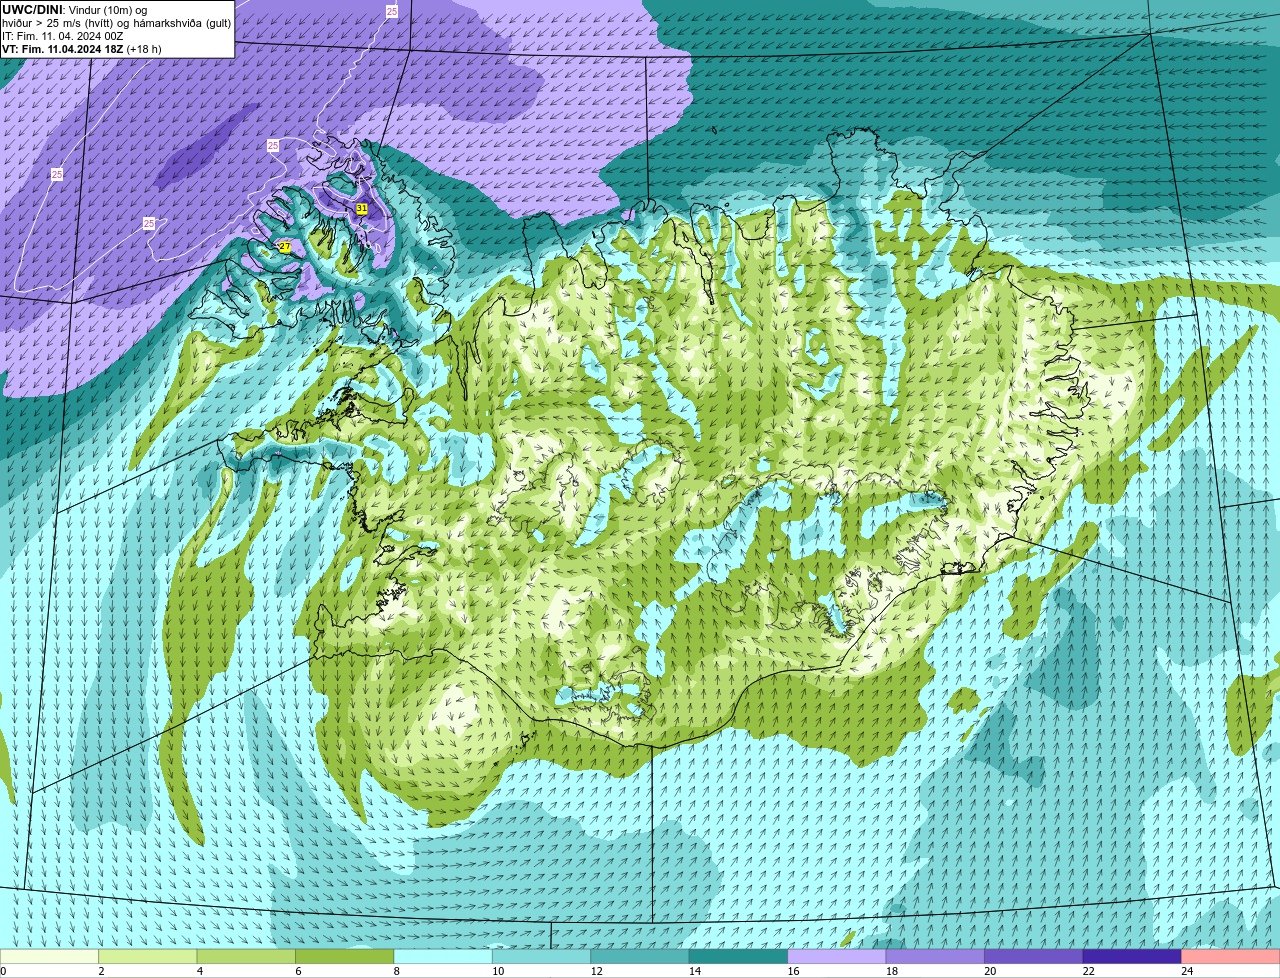
Task: Select the pink above-24 m/s legend swatch
Action: [1231, 956]
